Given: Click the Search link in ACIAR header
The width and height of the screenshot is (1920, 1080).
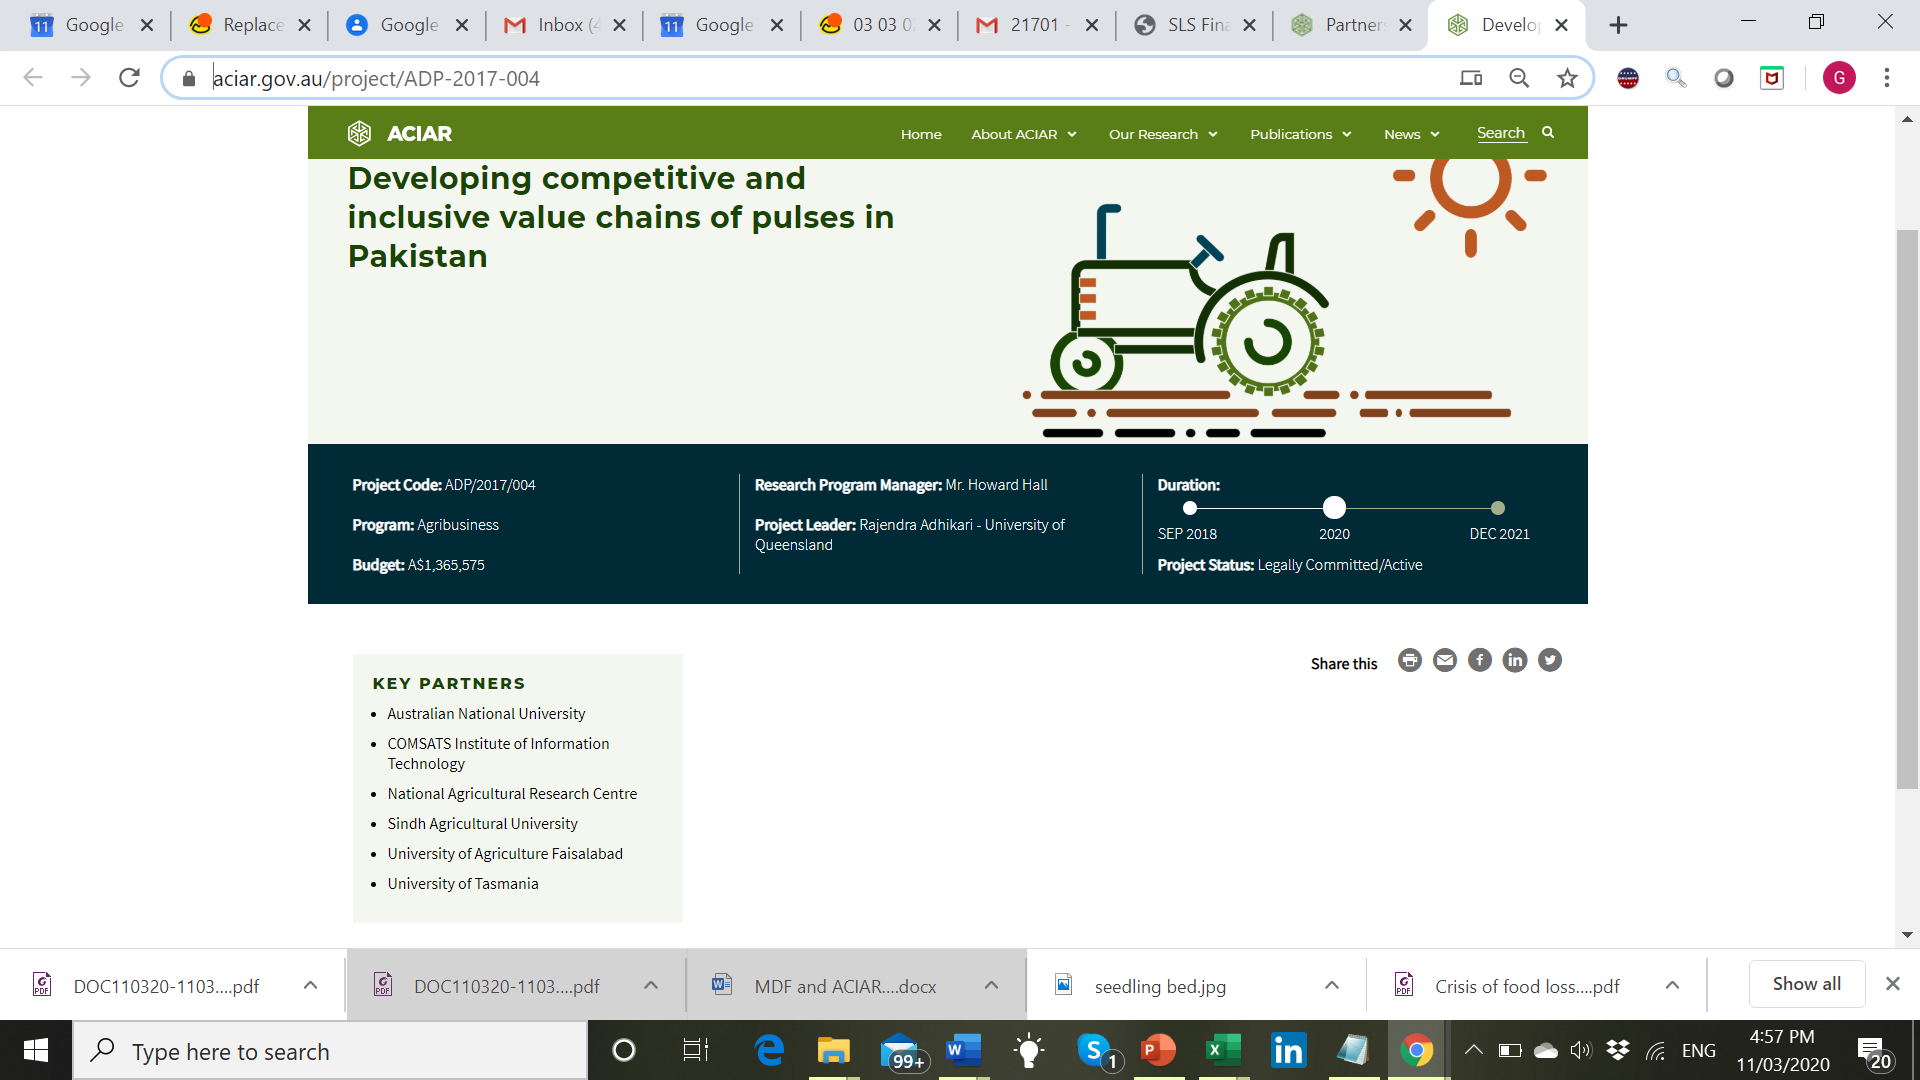Looking at the screenshot, I should (1501, 132).
